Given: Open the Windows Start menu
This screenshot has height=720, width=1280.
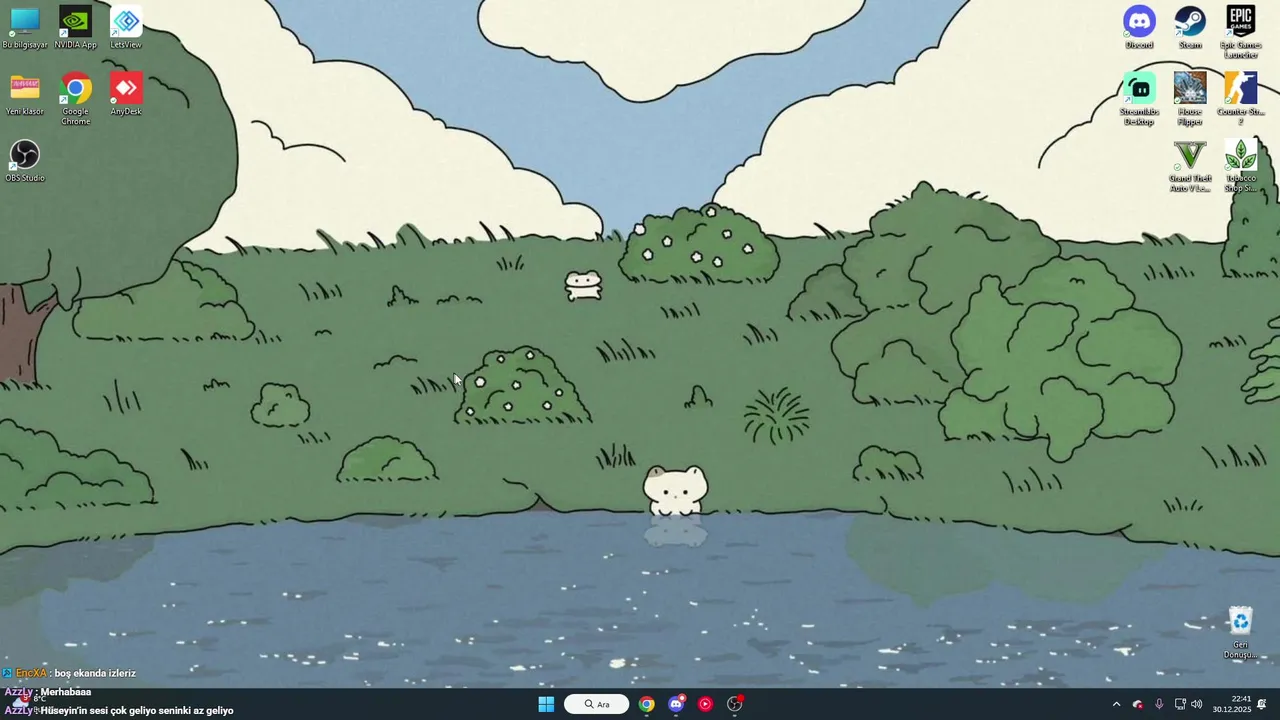Looking at the screenshot, I should (x=546, y=704).
